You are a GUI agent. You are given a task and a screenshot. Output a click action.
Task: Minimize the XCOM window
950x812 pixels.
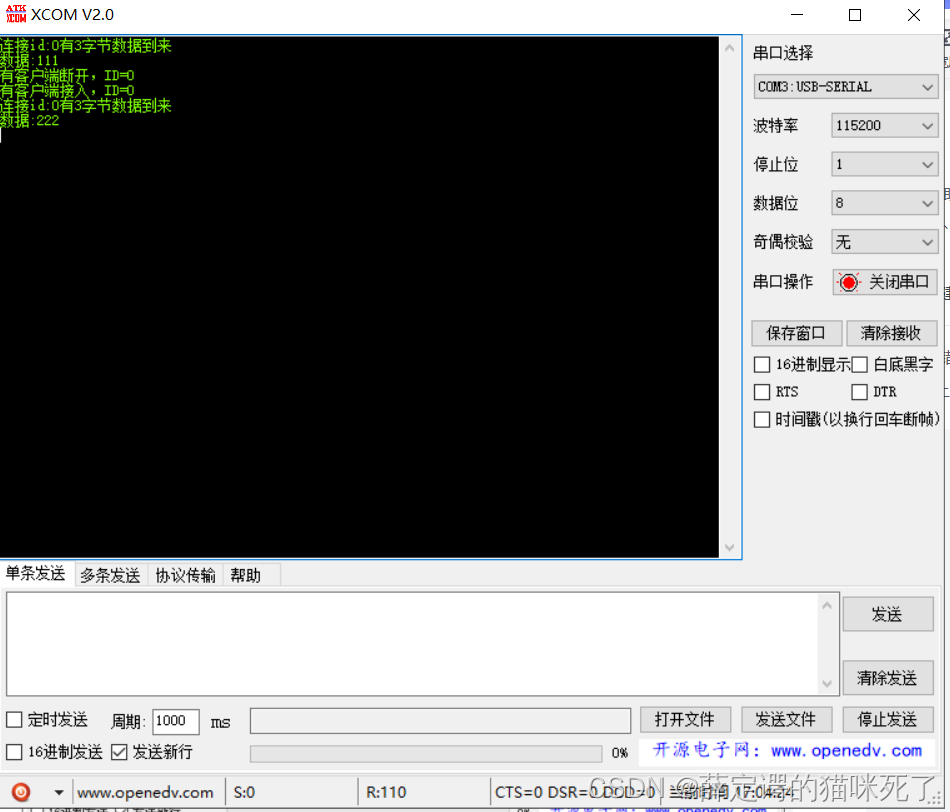797,15
